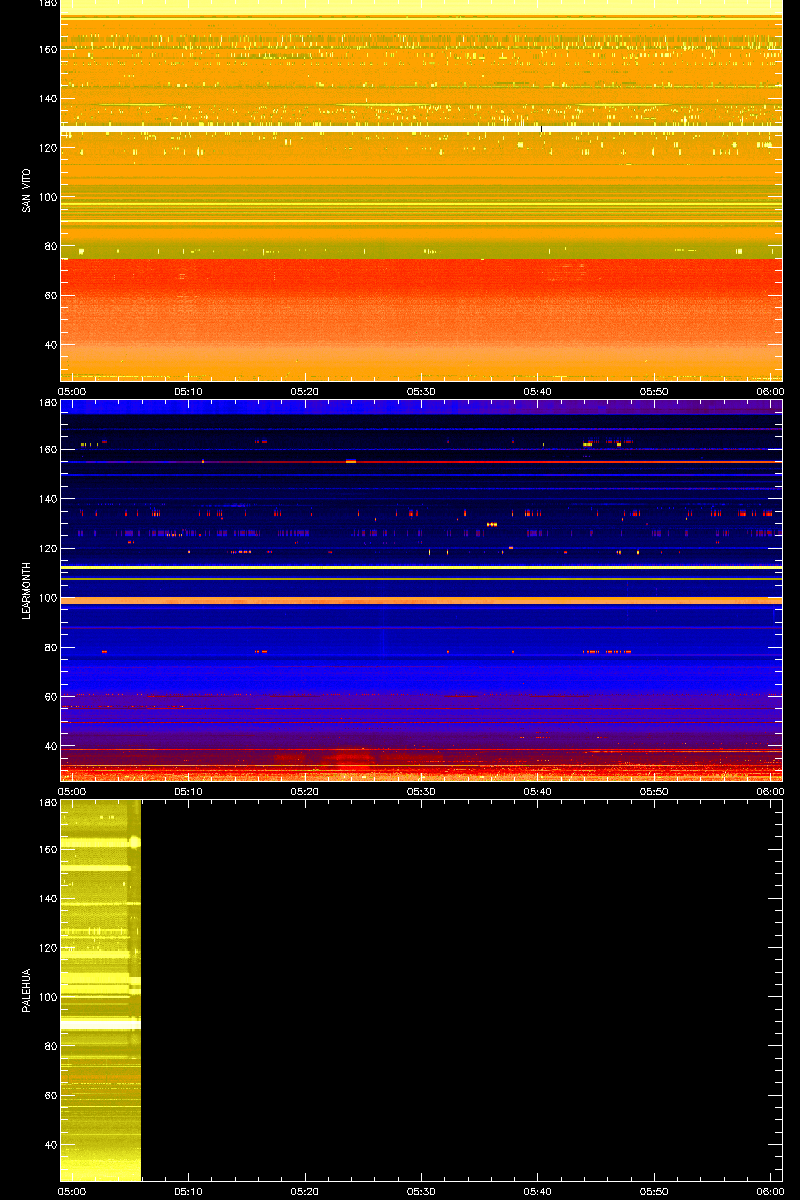Screen dimensions: 800x1200
Task: Click 05:40 under the San Vito plot
Action: [538, 391]
